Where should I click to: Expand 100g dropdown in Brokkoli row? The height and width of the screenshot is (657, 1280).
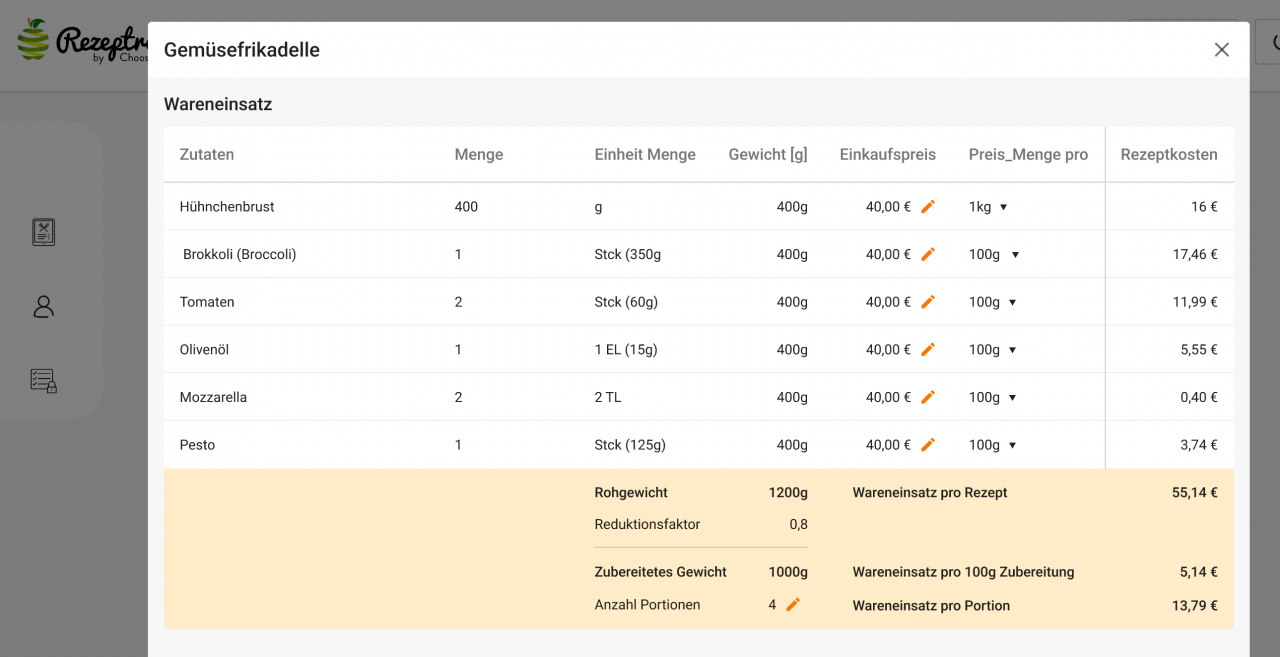993,255
